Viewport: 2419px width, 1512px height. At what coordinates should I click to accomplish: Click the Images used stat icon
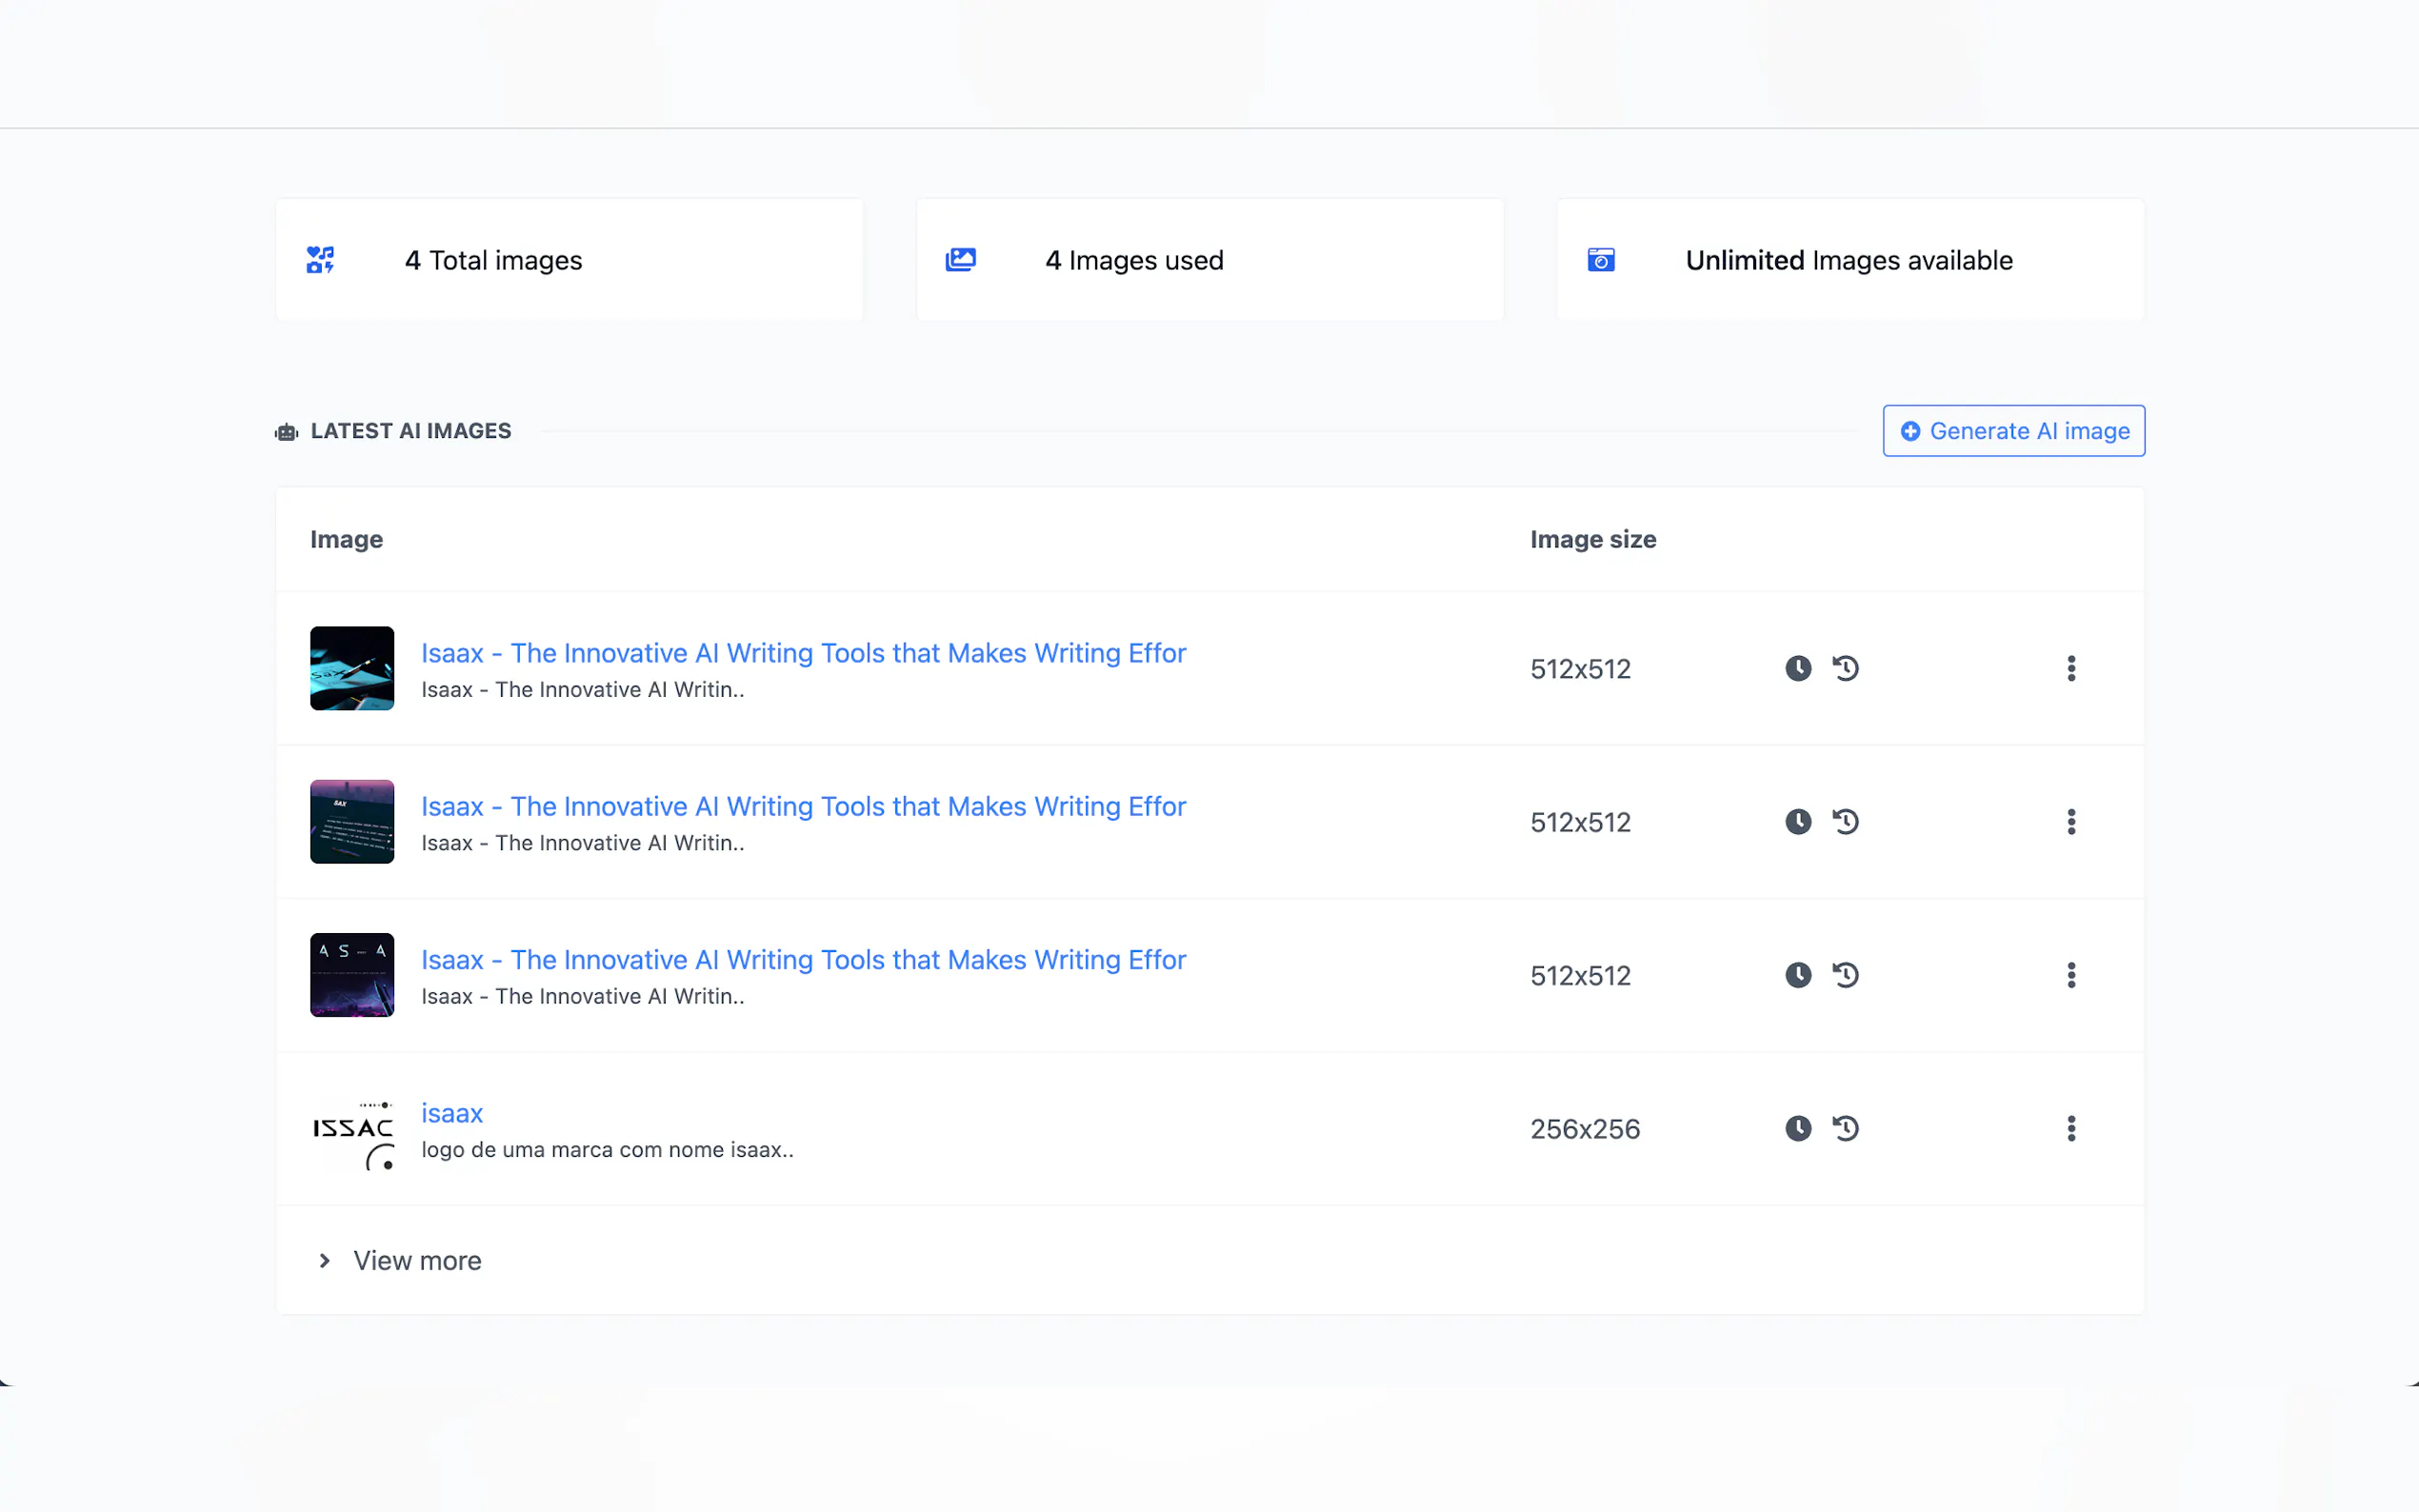(960, 260)
